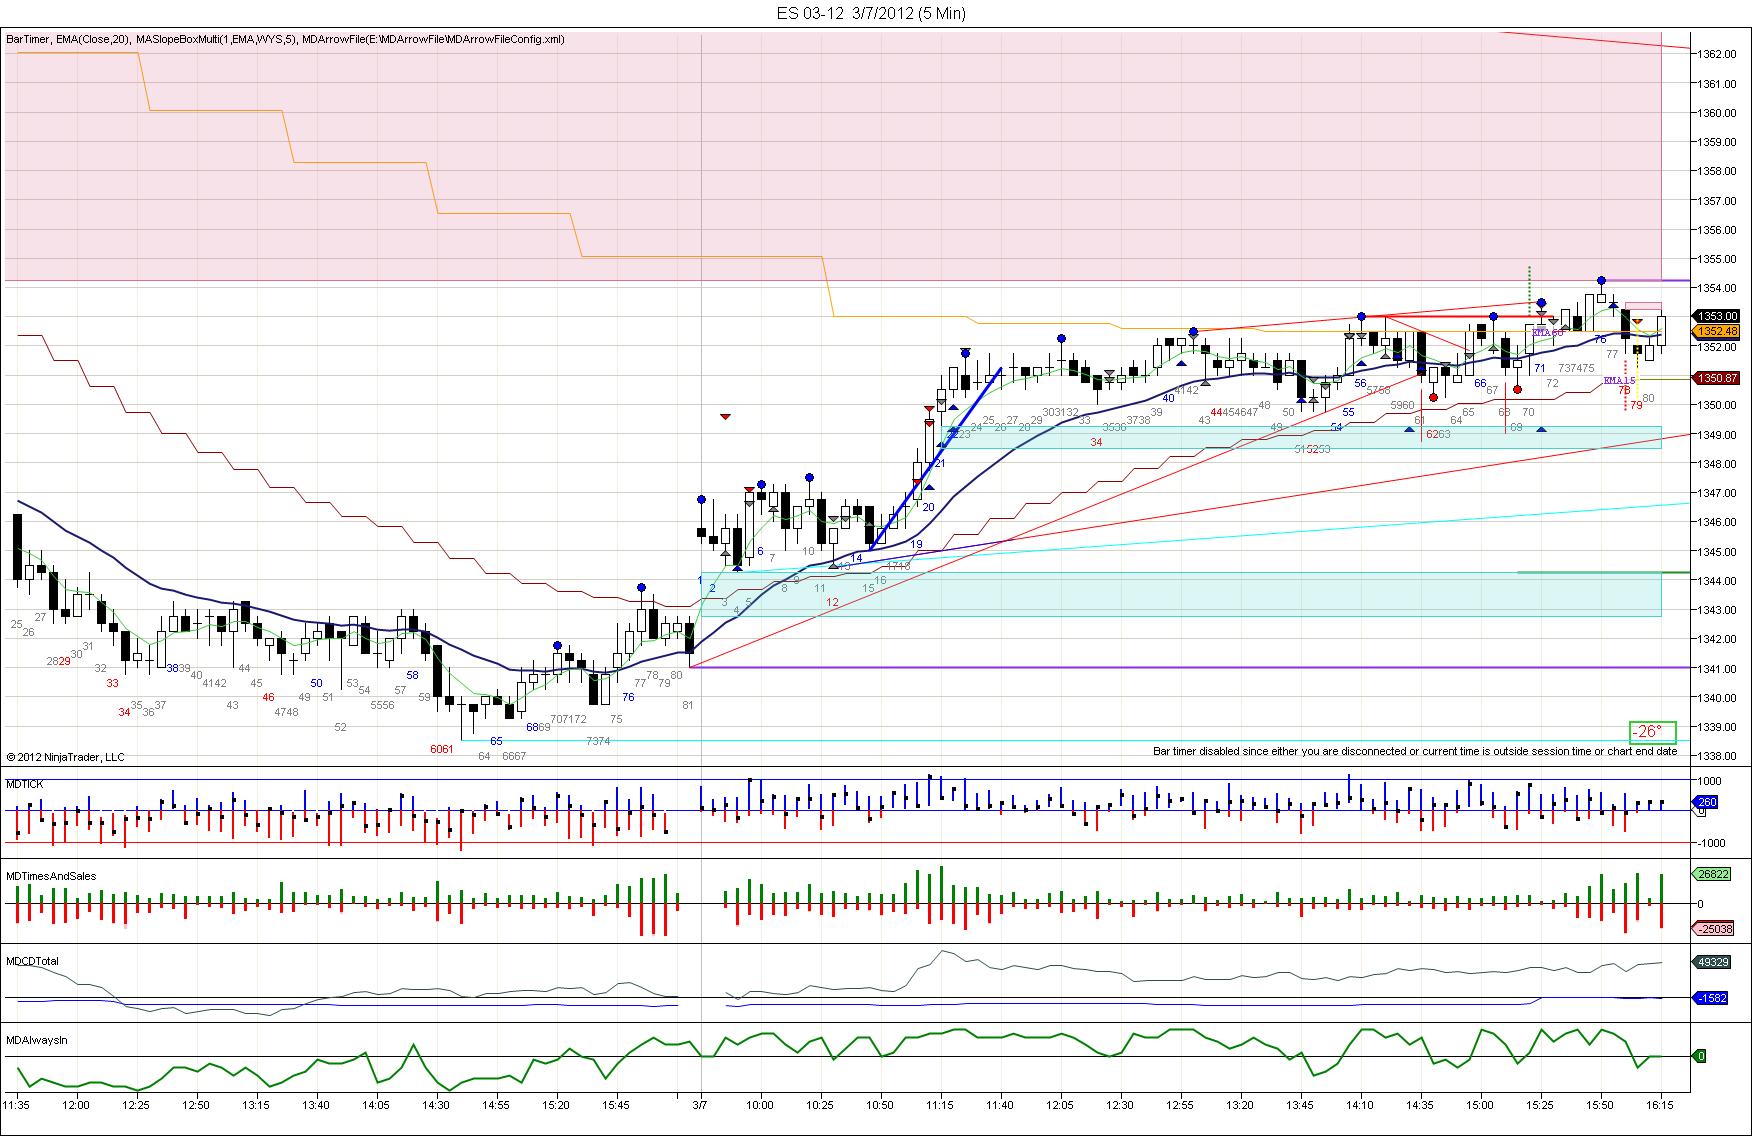
Task: Click the 14:05 time axis label
Action: pyautogui.click(x=376, y=1105)
